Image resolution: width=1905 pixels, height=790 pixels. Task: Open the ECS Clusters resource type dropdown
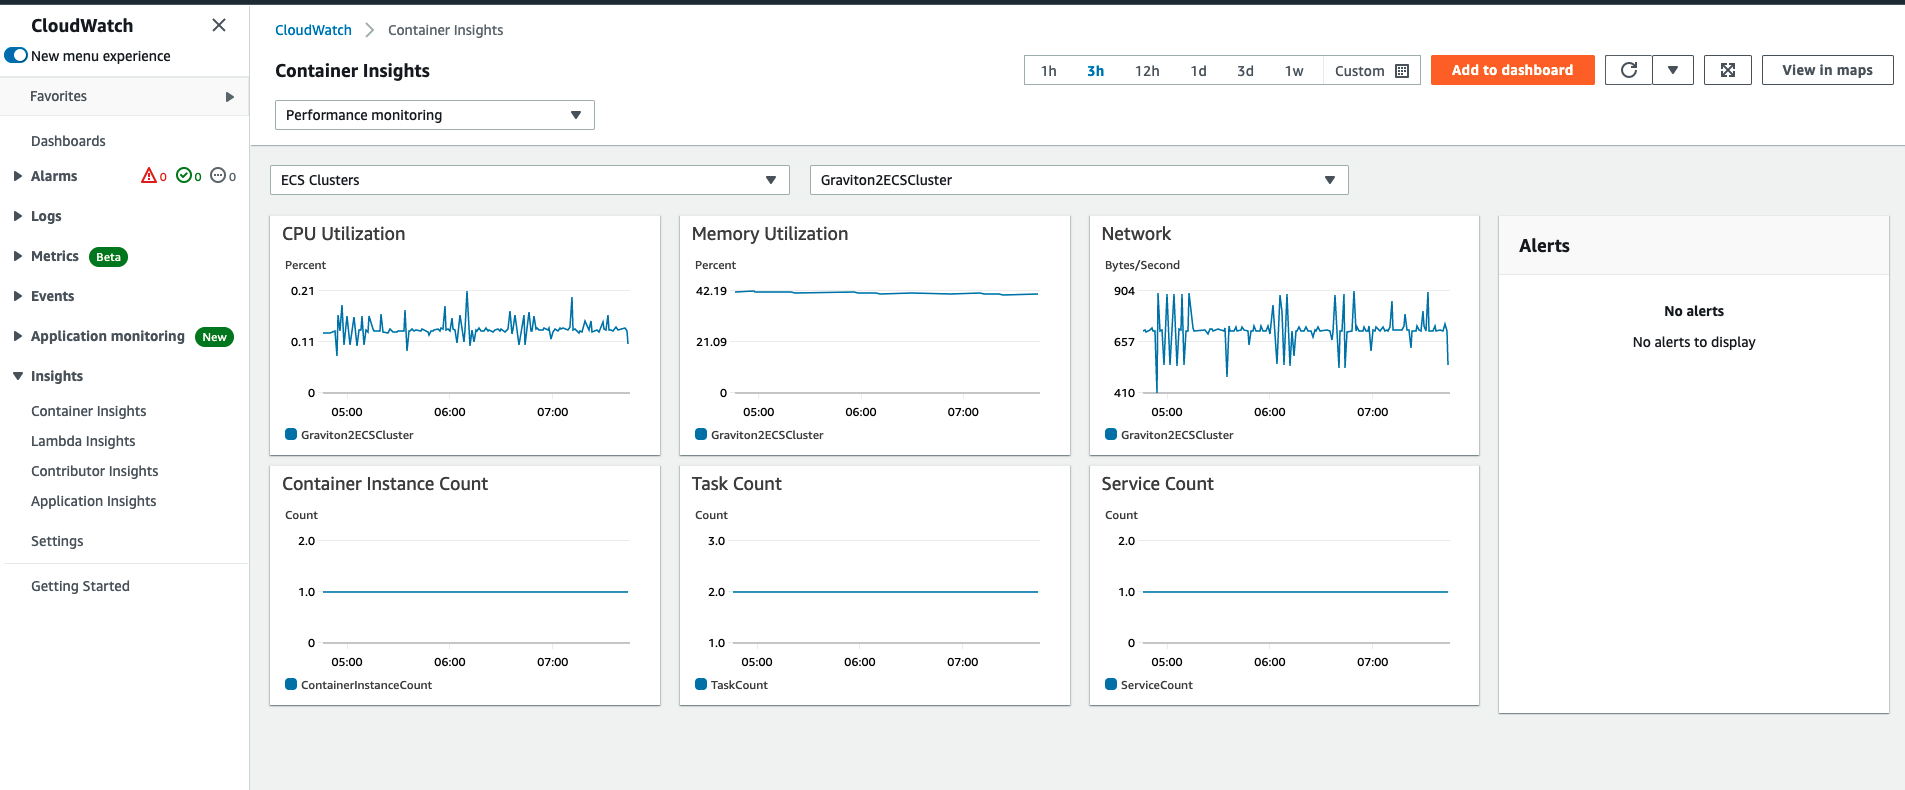[x=530, y=180]
